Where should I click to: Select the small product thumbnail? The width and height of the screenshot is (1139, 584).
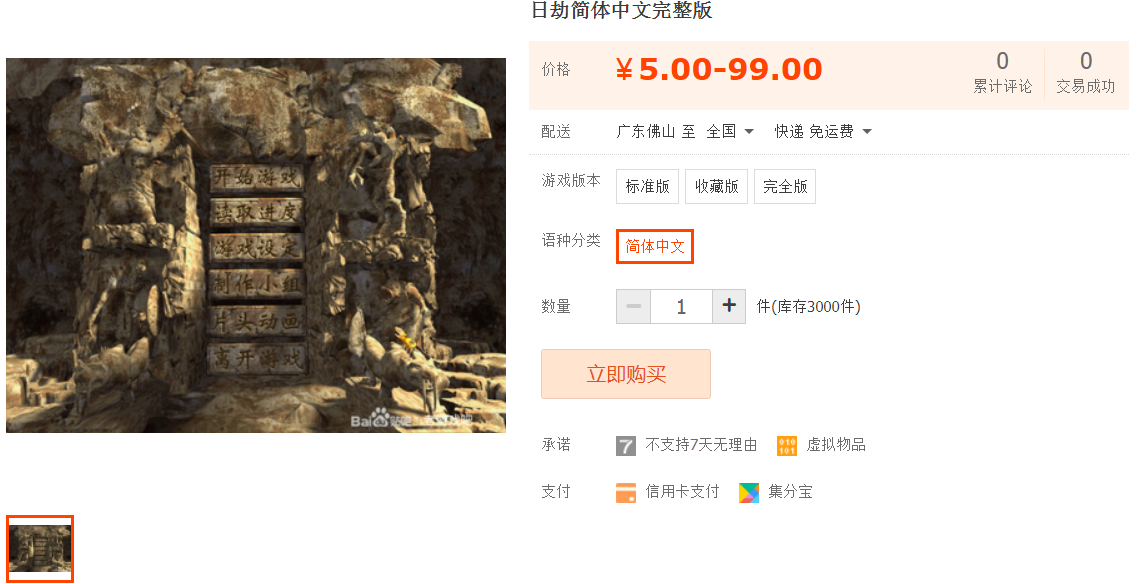click(x=40, y=549)
